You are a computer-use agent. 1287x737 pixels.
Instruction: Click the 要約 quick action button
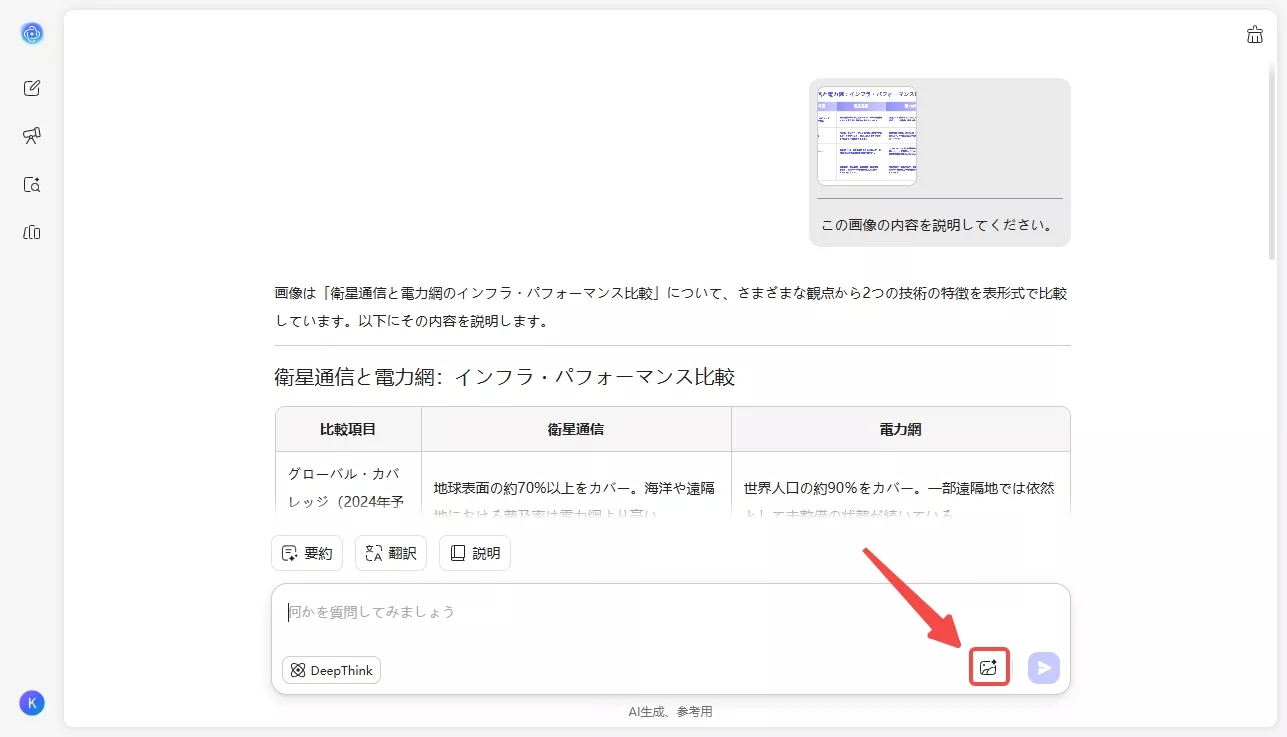pos(307,552)
